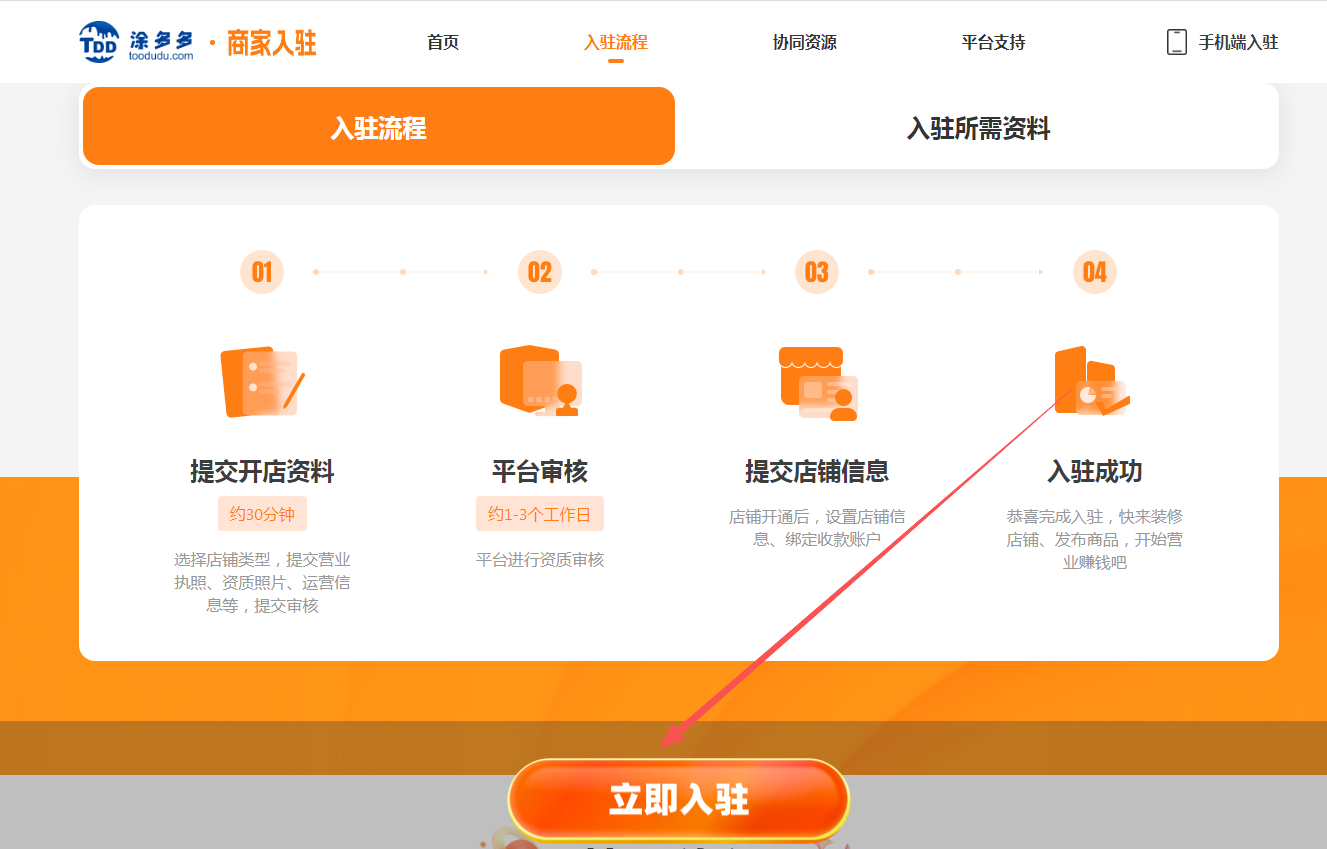Open 平台支持 navigation item
This screenshot has width=1327, height=849.
click(x=994, y=42)
